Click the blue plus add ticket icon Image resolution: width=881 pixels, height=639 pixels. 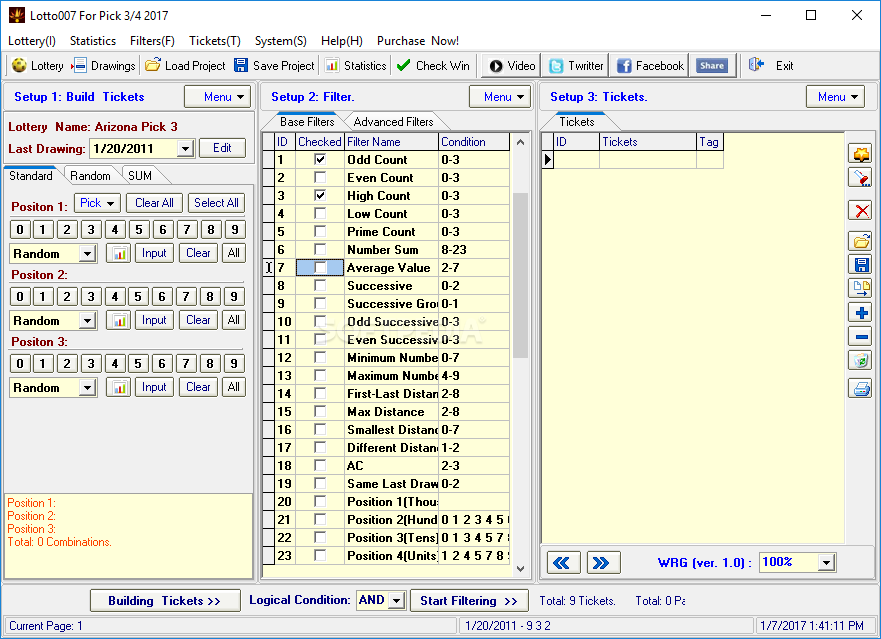[860, 312]
